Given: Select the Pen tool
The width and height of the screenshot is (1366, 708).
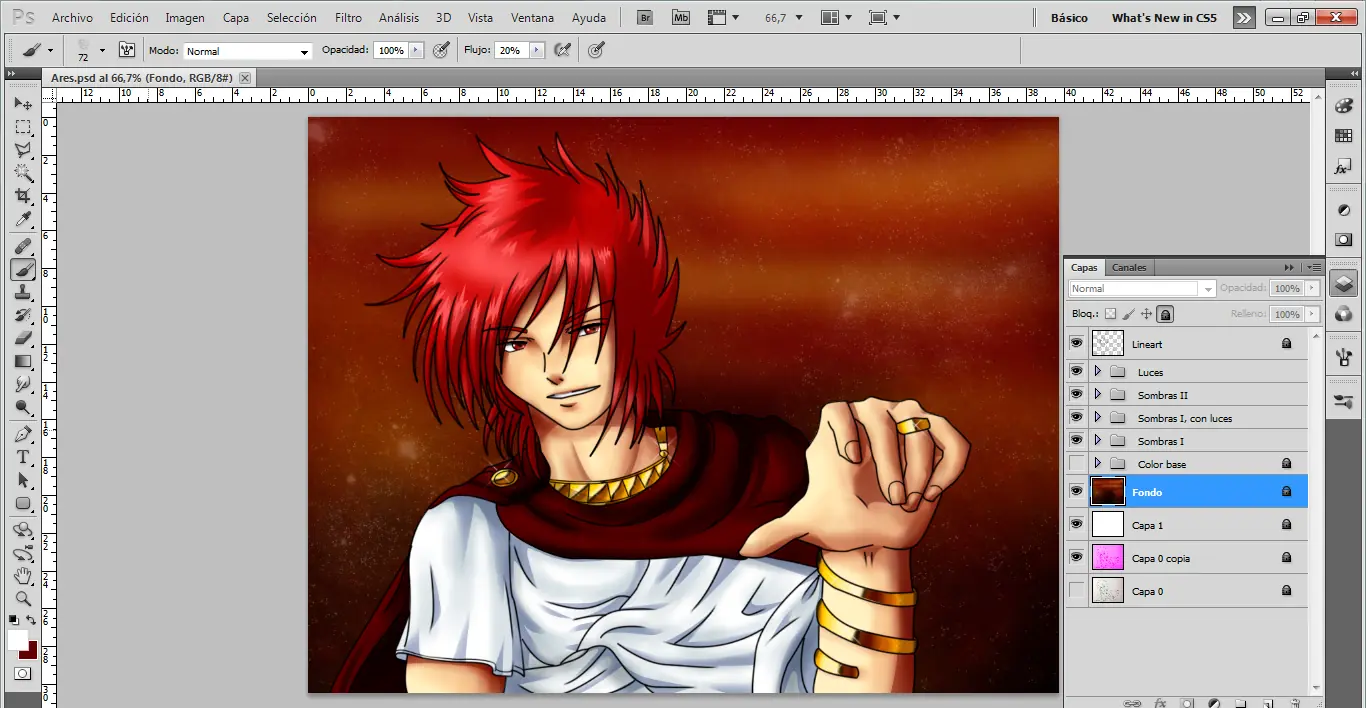Looking at the screenshot, I should coord(23,434).
